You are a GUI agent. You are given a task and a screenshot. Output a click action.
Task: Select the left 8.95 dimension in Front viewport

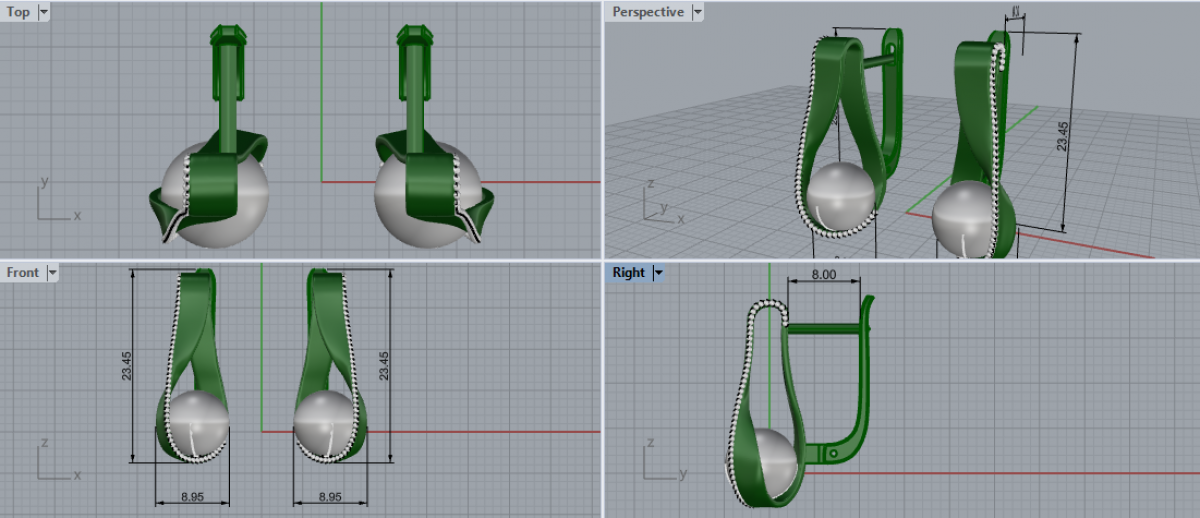pos(192,496)
